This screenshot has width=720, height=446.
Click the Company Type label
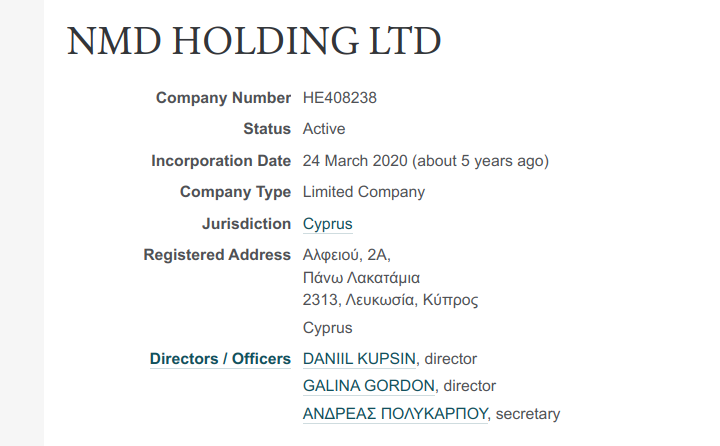[235, 192]
